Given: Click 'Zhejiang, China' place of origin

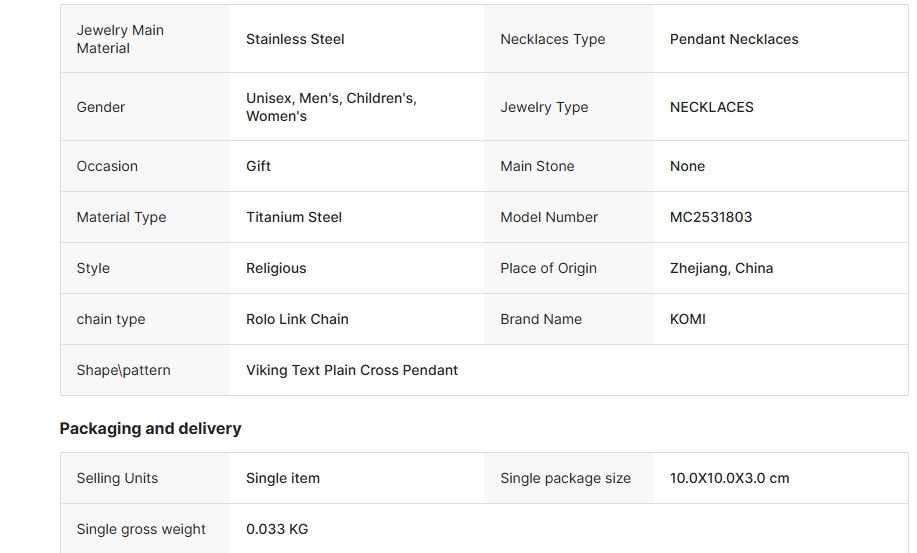Looking at the screenshot, I should tap(721, 268).
